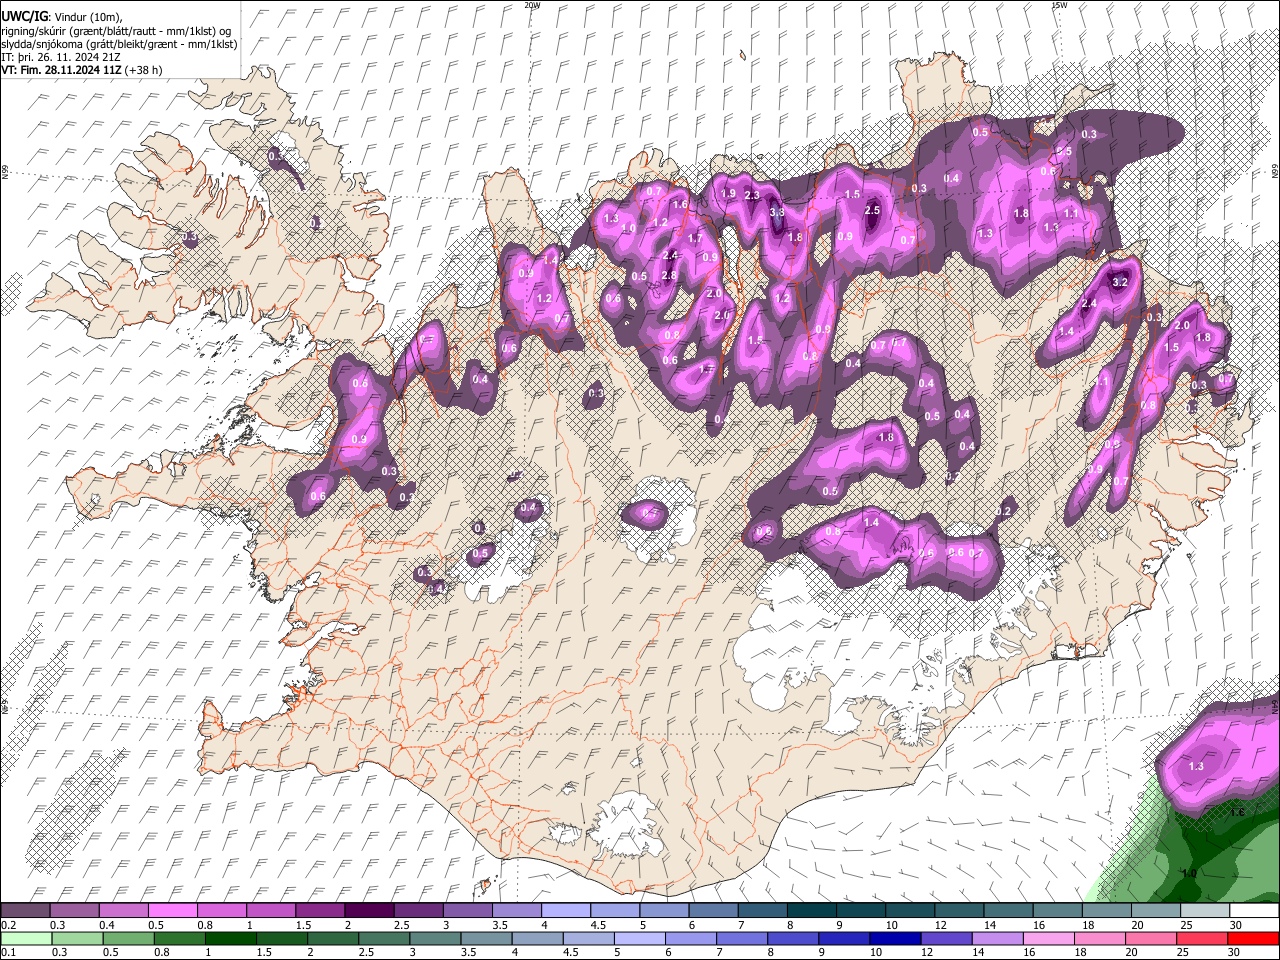Pick the lower legend swatch starting at 25
This screenshot has width=1280, height=960.
pos(1200,938)
